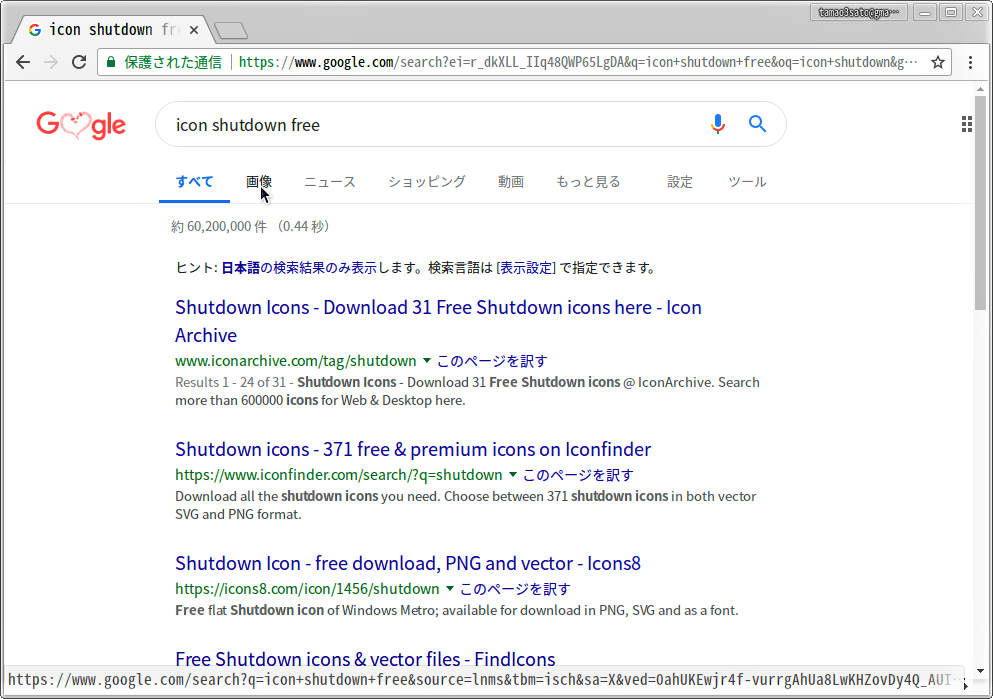Expand dropdown arrow next to icons8.com URL
Image resolution: width=993 pixels, height=699 pixels.
coord(450,588)
